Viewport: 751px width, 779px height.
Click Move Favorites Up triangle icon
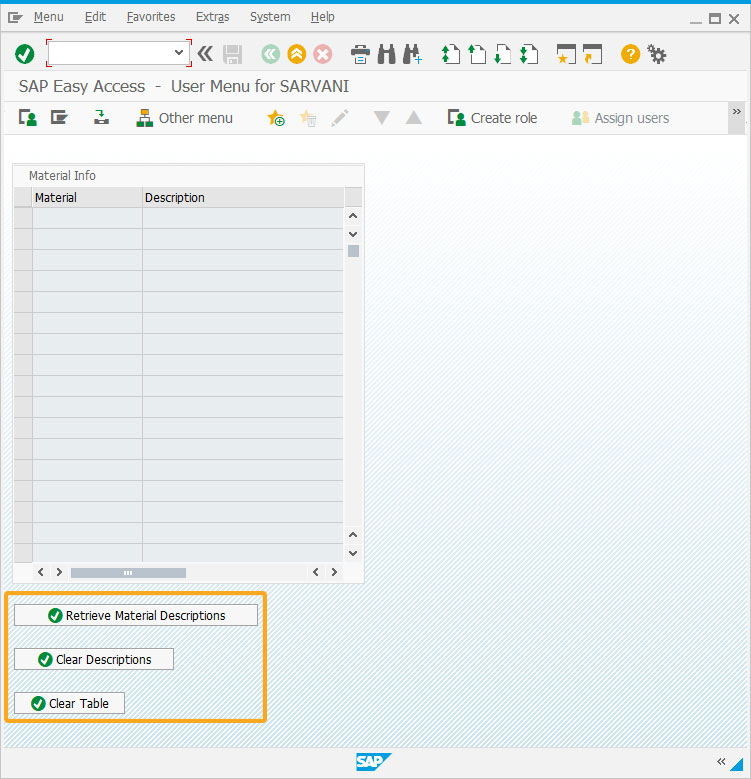point(413,118)
